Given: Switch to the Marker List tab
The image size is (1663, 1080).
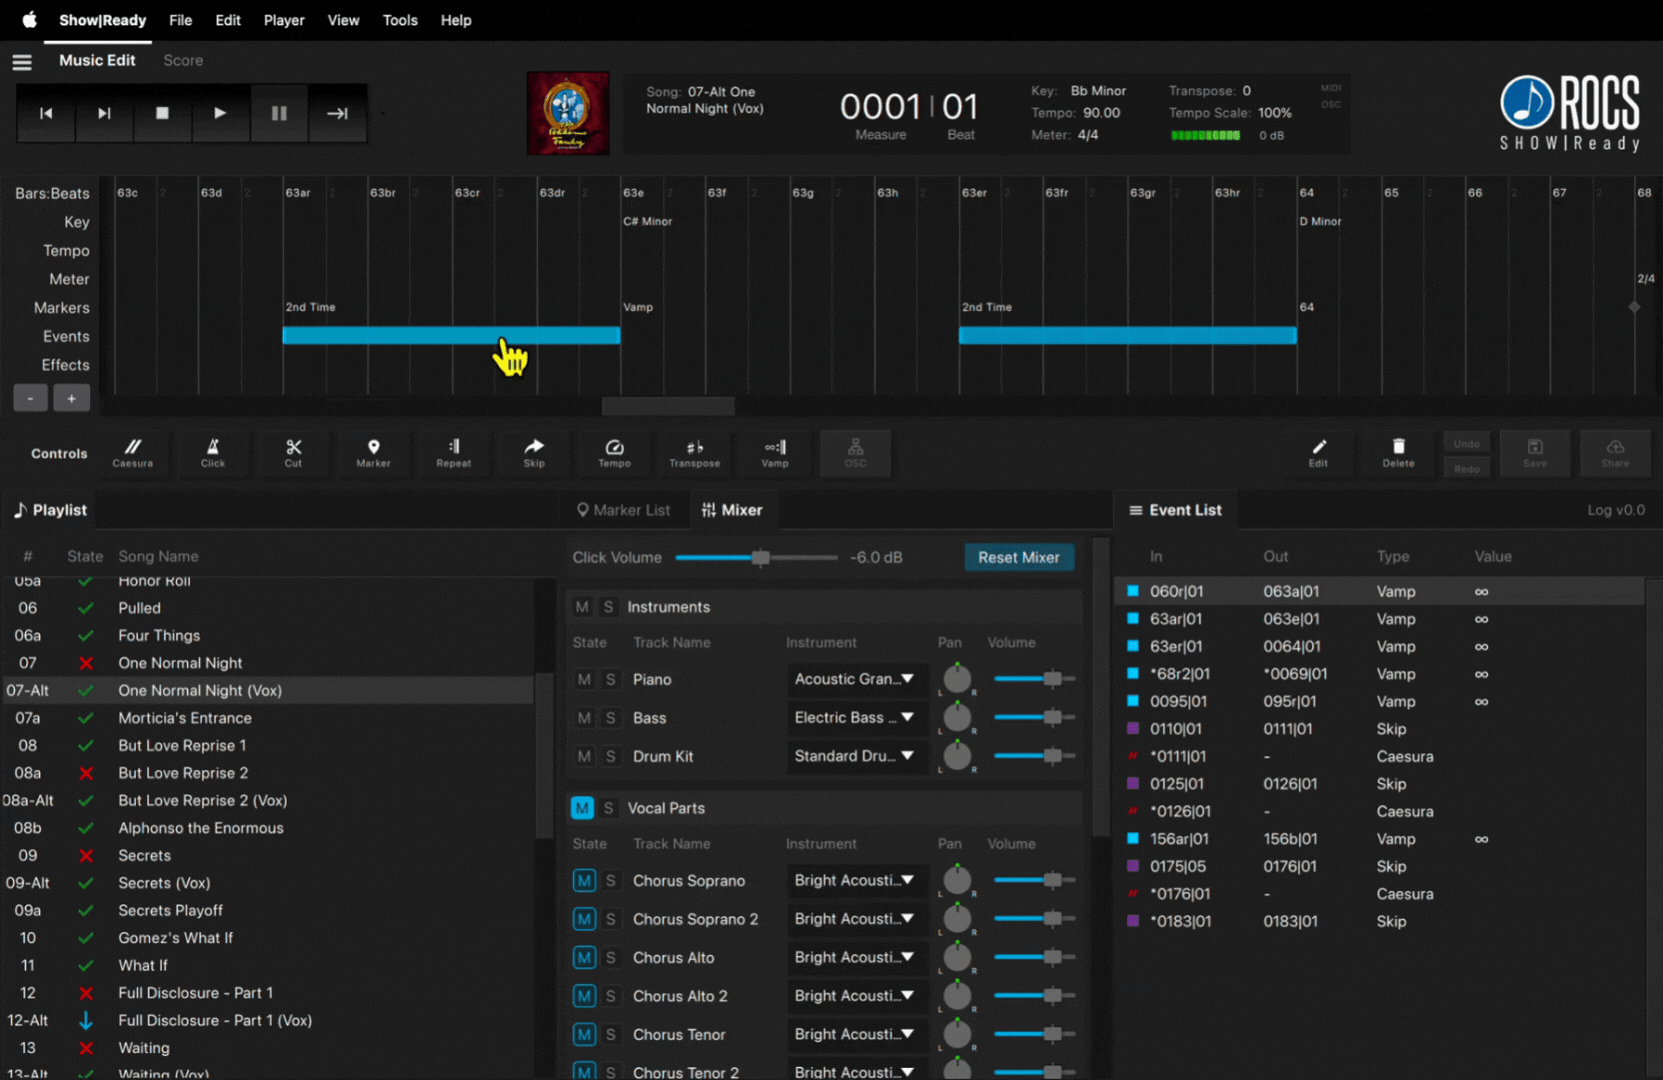Looking at the screenshot, I should tap(623, 510).
